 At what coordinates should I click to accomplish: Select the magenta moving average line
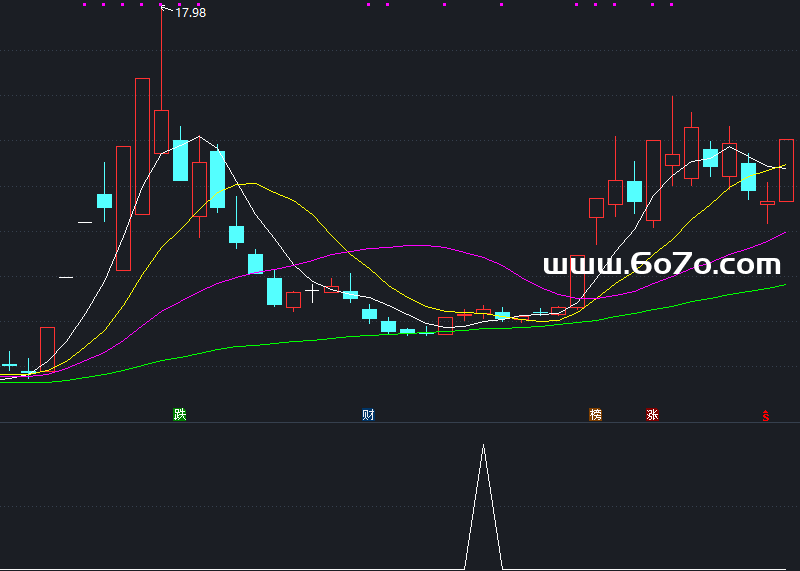click(420, 246)
